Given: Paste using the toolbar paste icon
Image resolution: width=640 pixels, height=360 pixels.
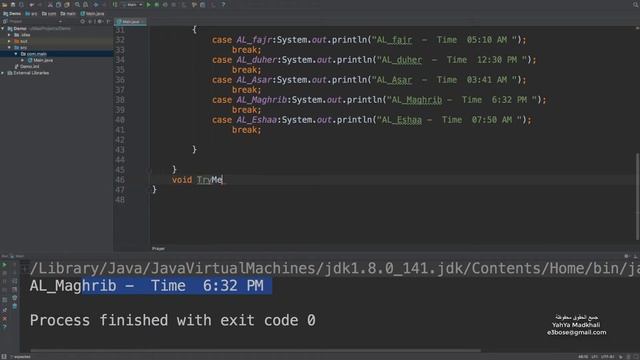Looking at the screenshot, I should (67, 4).
